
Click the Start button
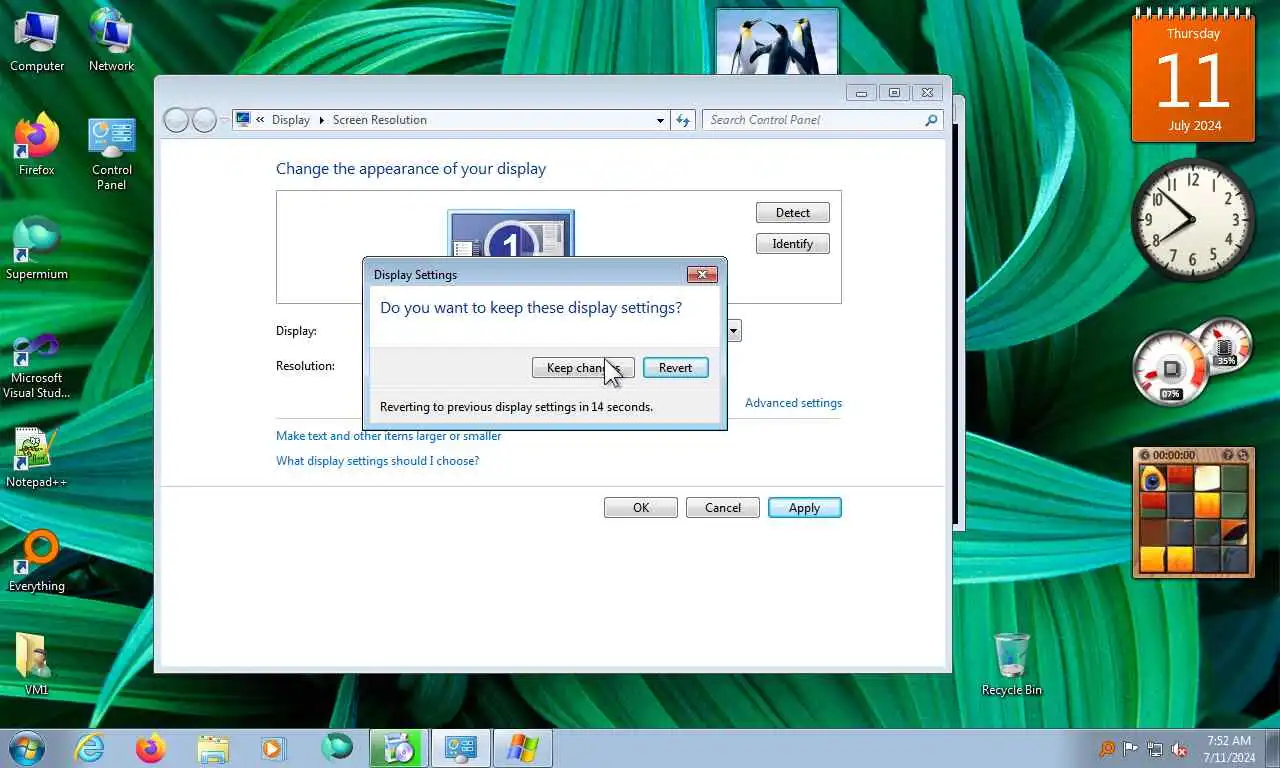(x=27, y=748)
